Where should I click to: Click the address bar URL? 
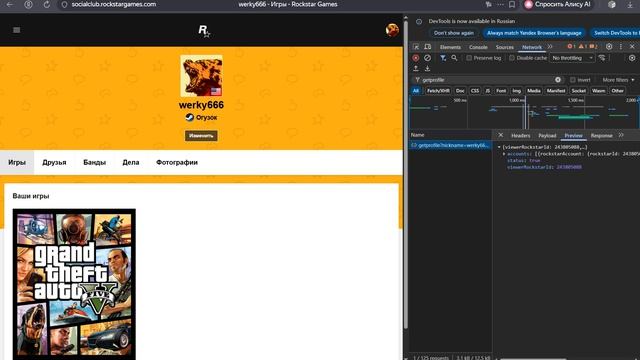[x=113, y=4]
